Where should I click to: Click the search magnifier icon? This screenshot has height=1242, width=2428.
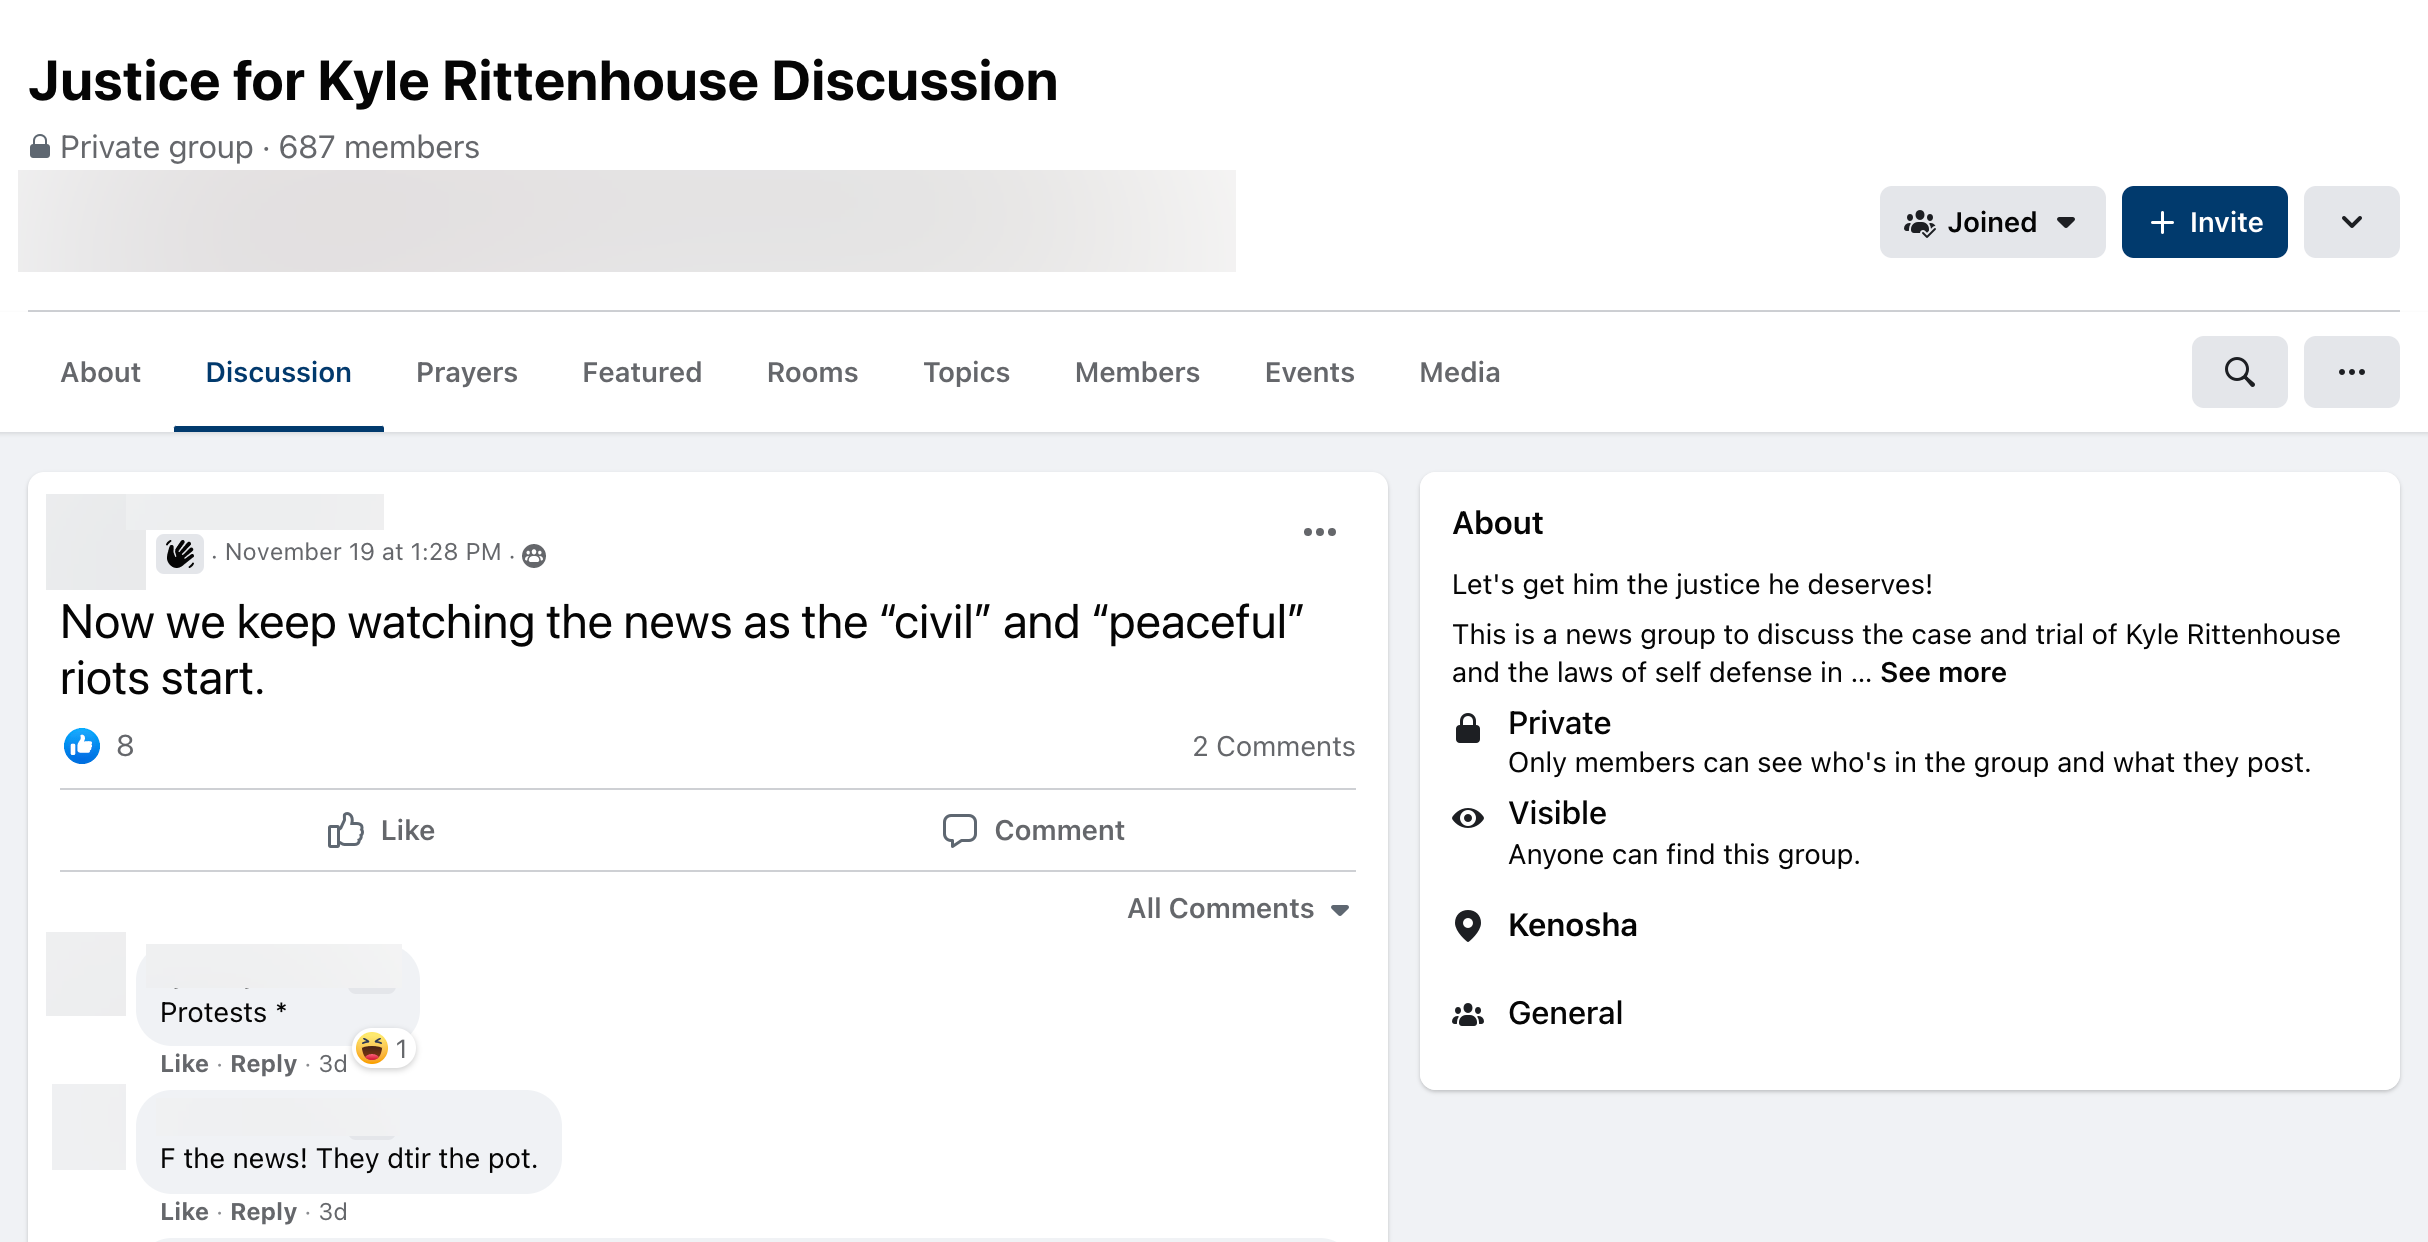(2239, 372)
